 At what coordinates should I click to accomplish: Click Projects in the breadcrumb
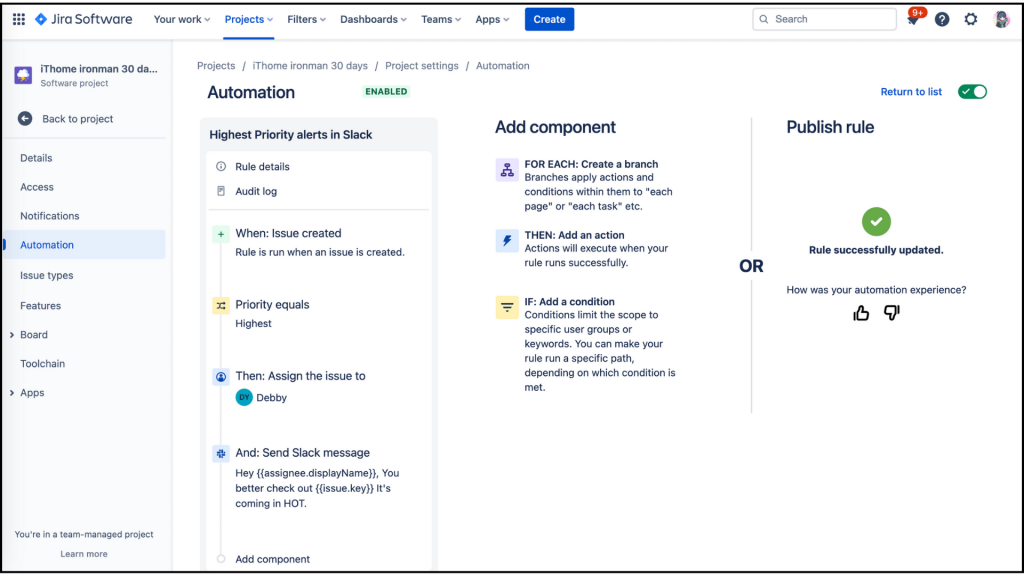click(x=216, y=66)
